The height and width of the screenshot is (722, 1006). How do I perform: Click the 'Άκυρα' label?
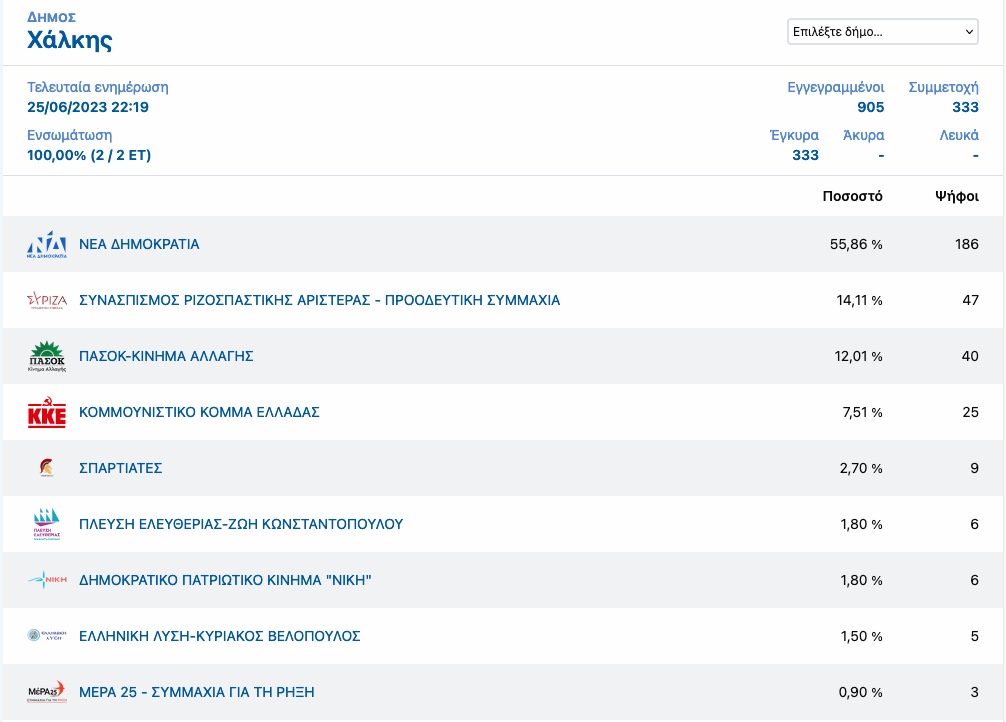tap(864, 135)
